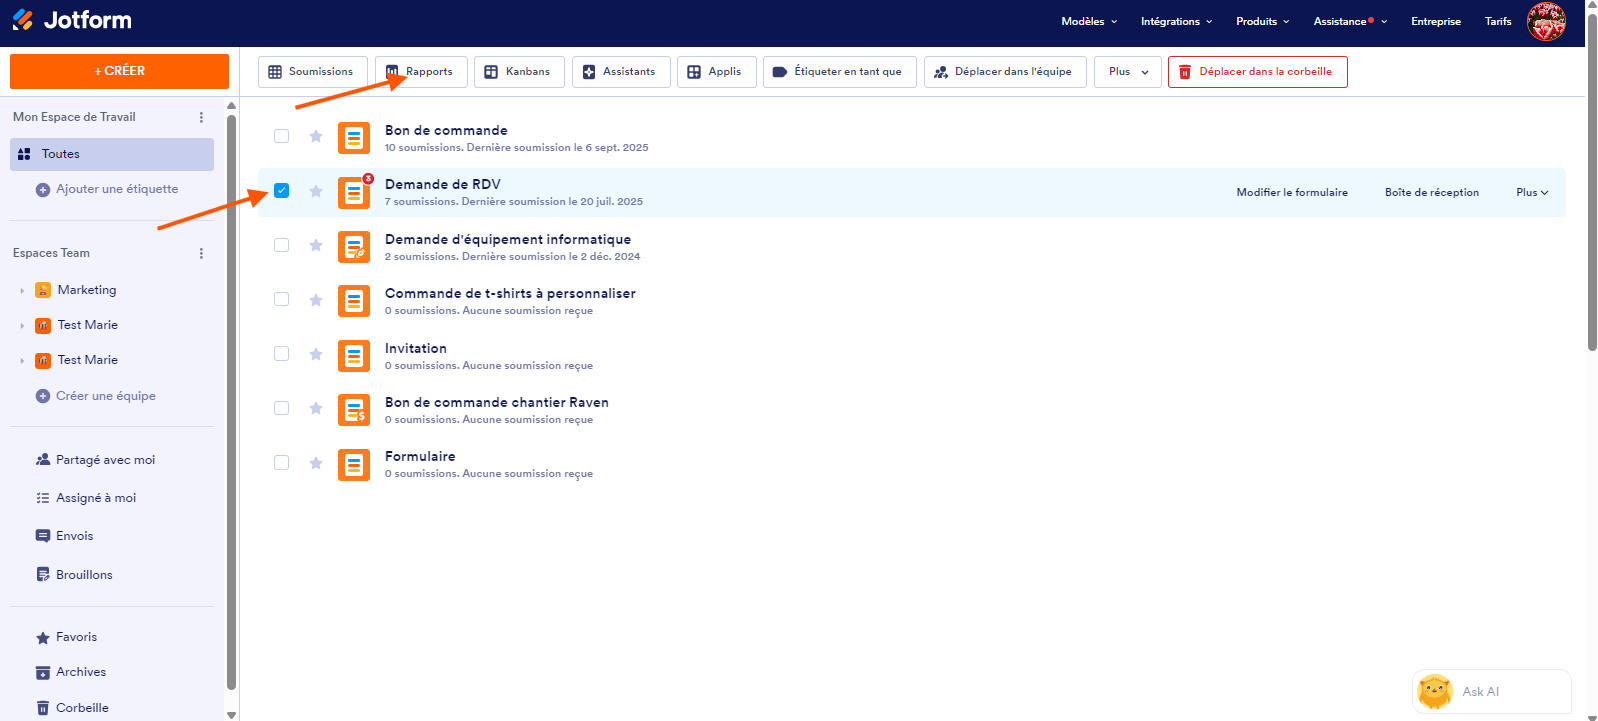Viewport: 1598px width, 721px height.
Task: Open the Entreprise menu item
Action: coord(1435,21)
